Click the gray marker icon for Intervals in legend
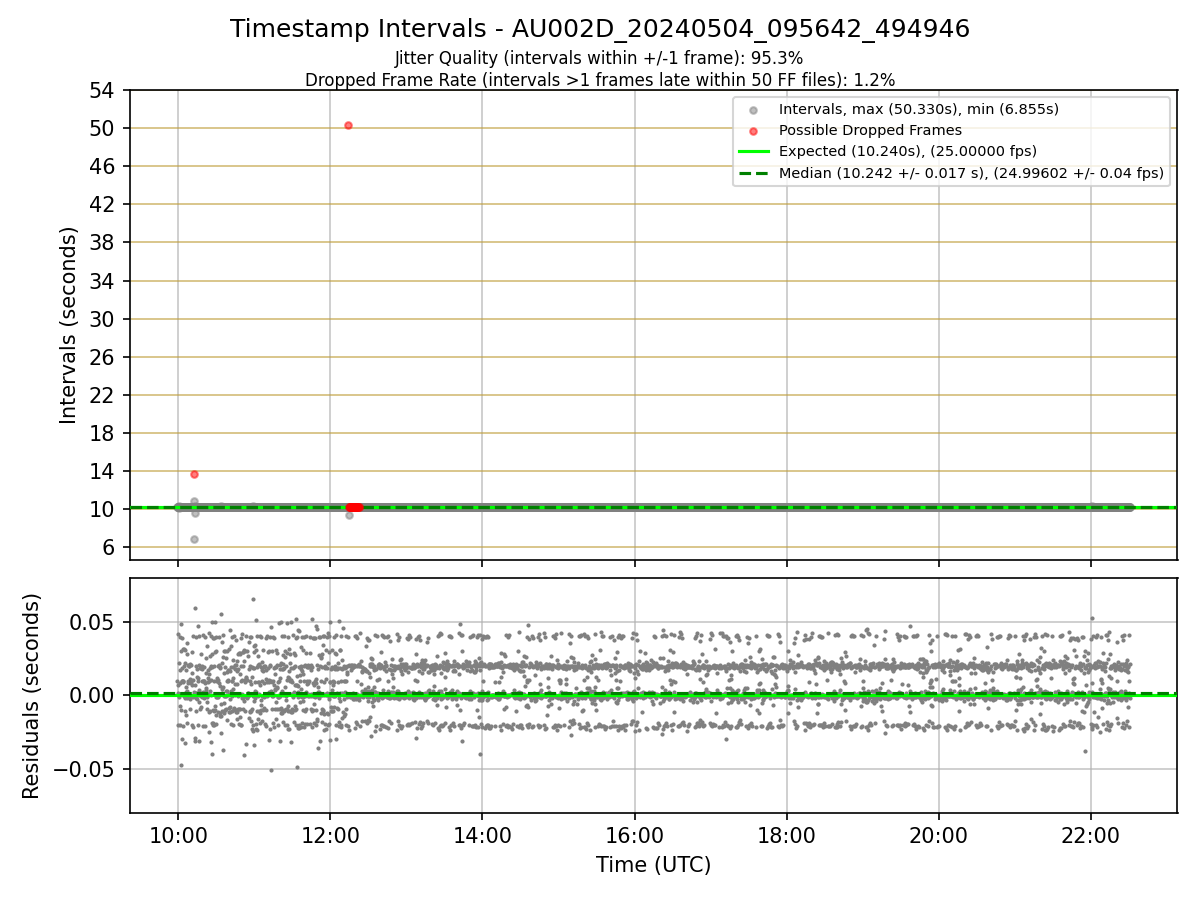Image resolution: width=1200 pixels, height=900 pixels. 753,110
